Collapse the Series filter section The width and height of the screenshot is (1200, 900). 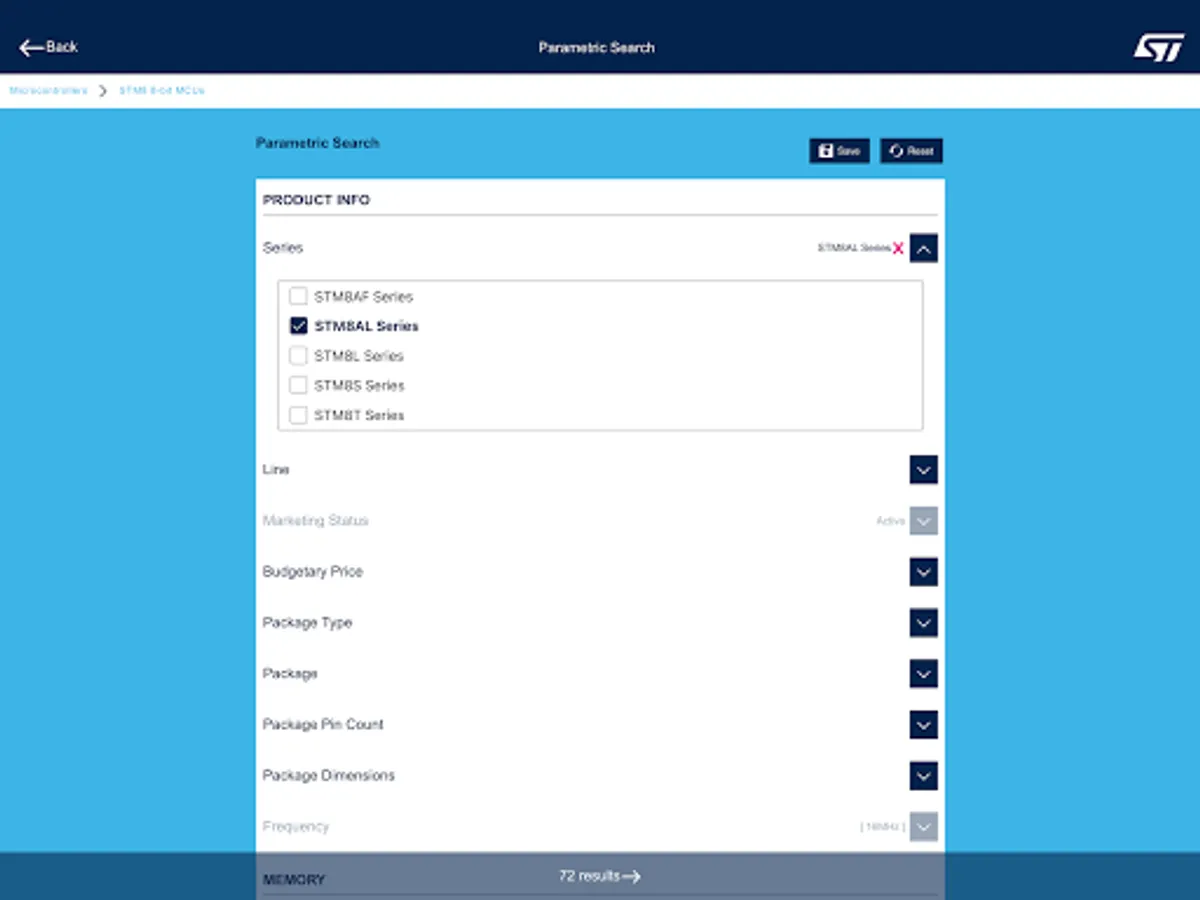pos(924,248)
